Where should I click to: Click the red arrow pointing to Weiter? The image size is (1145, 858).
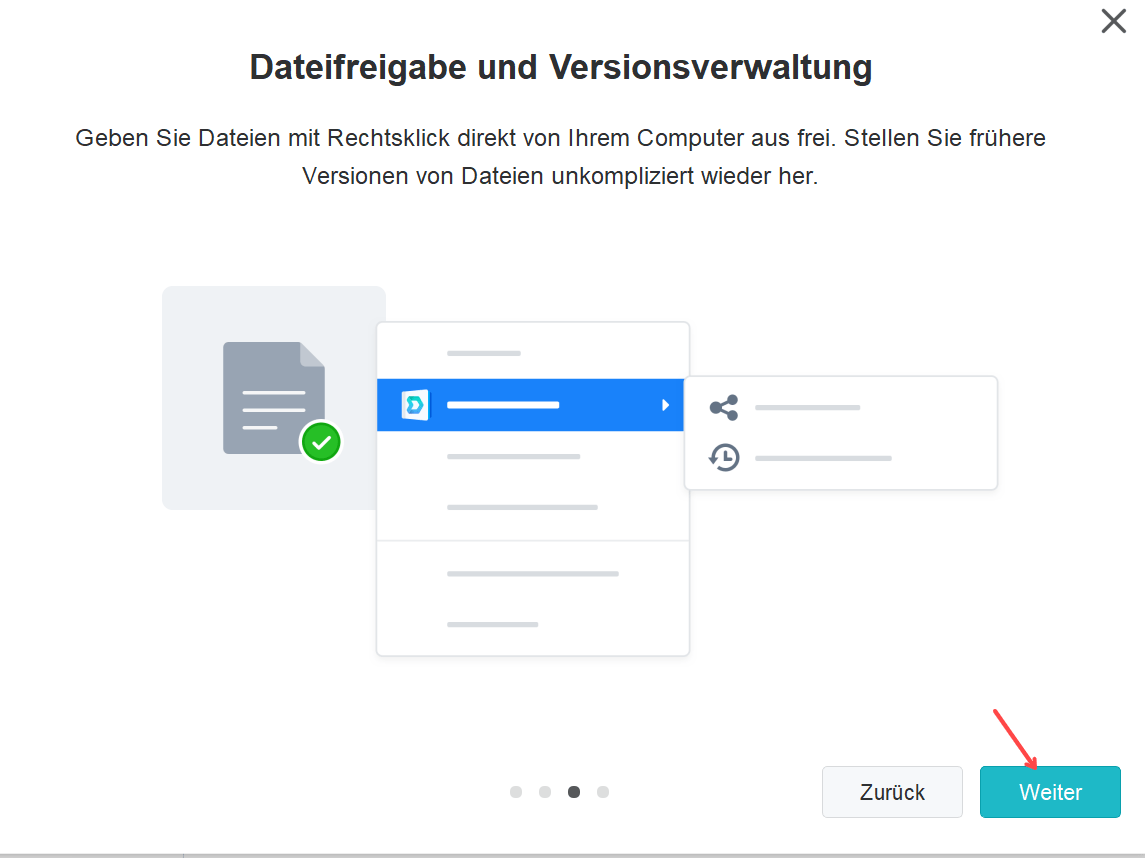[x=1016, y=738]
